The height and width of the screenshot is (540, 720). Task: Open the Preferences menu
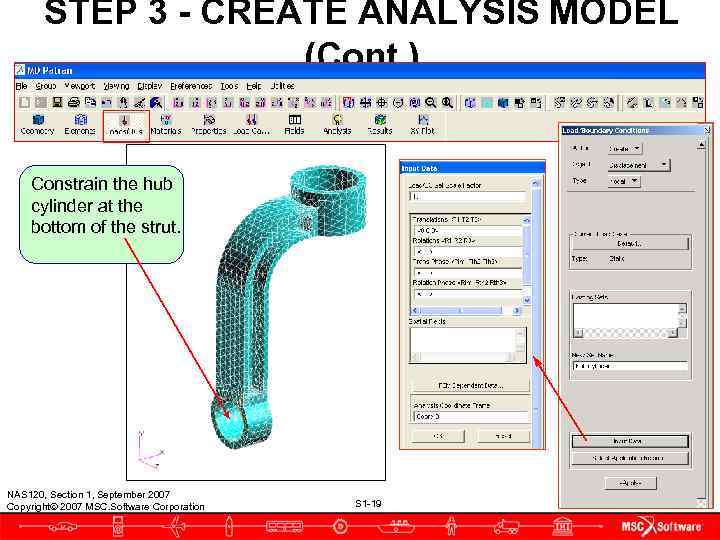click(191, 86)
